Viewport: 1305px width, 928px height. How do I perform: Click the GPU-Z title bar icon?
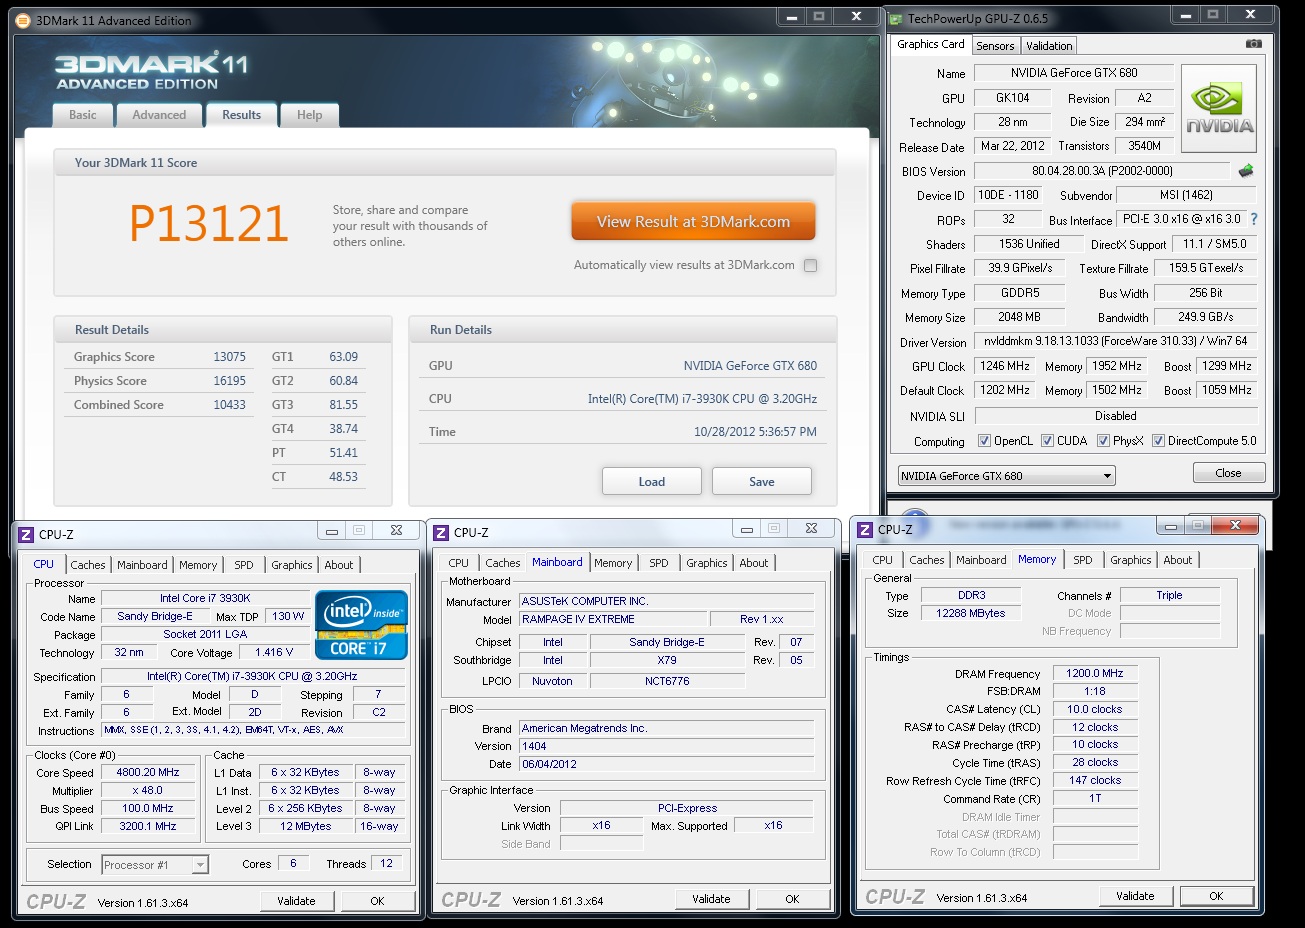896,18
